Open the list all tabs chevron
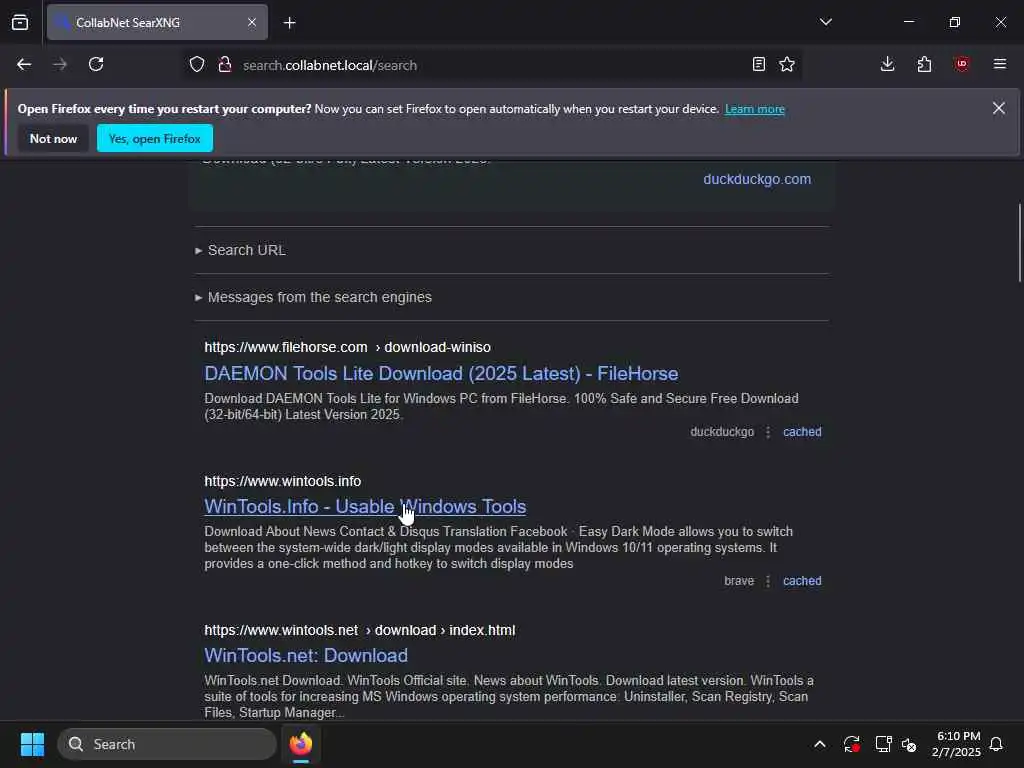Screen dimensions: 1024x768 coord(825,22)
